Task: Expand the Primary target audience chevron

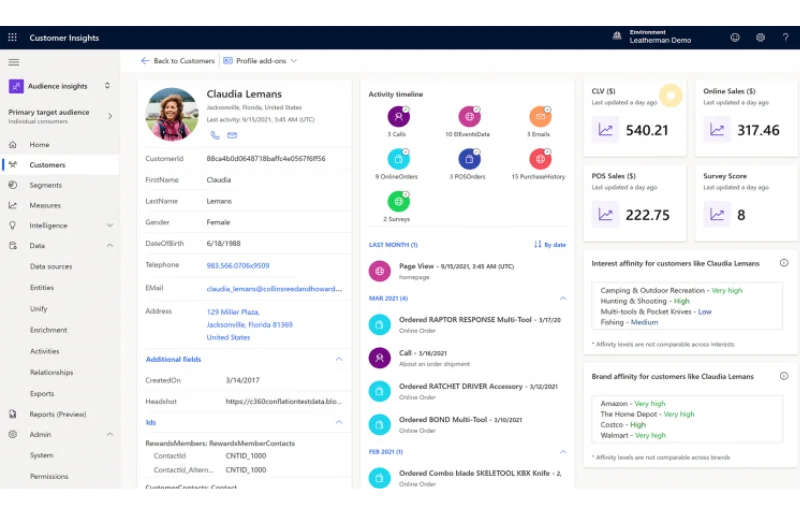Action: click(110, 116)
